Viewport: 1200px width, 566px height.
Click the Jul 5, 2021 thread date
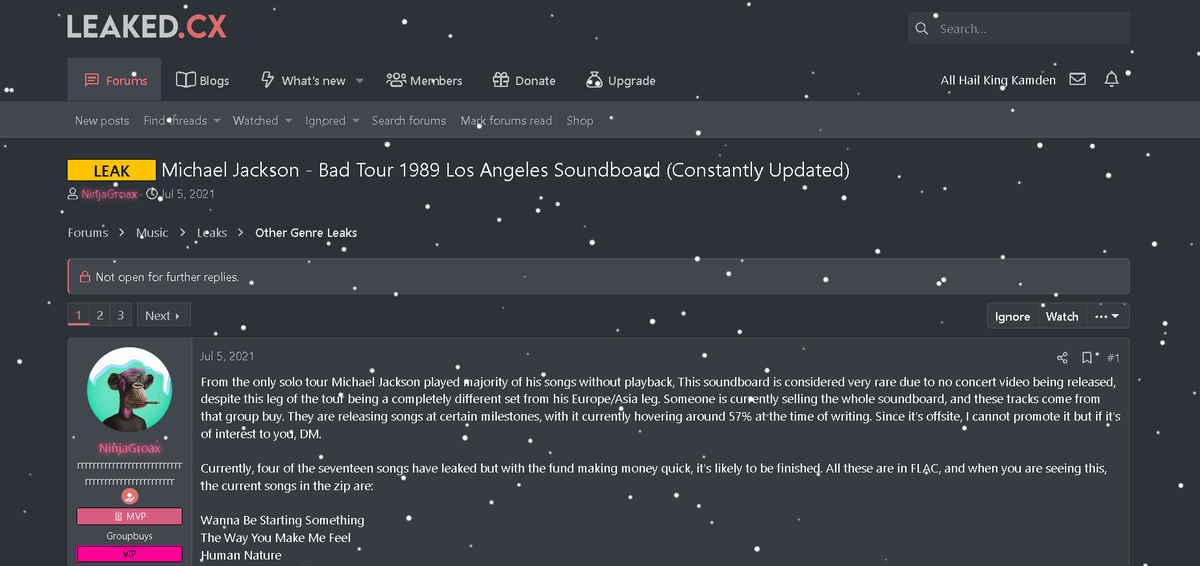(x=187, y=194)
